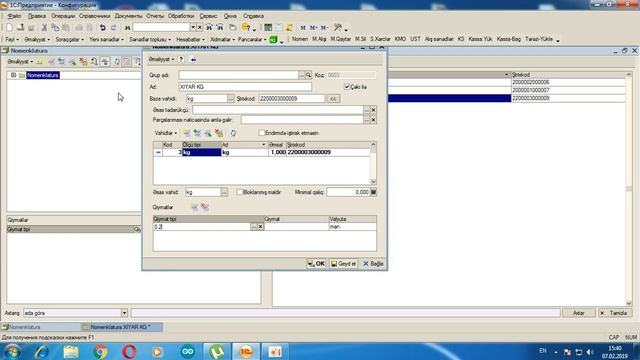Click the refresh icon in Nomenklatura list toolbar

pos(116,62)
